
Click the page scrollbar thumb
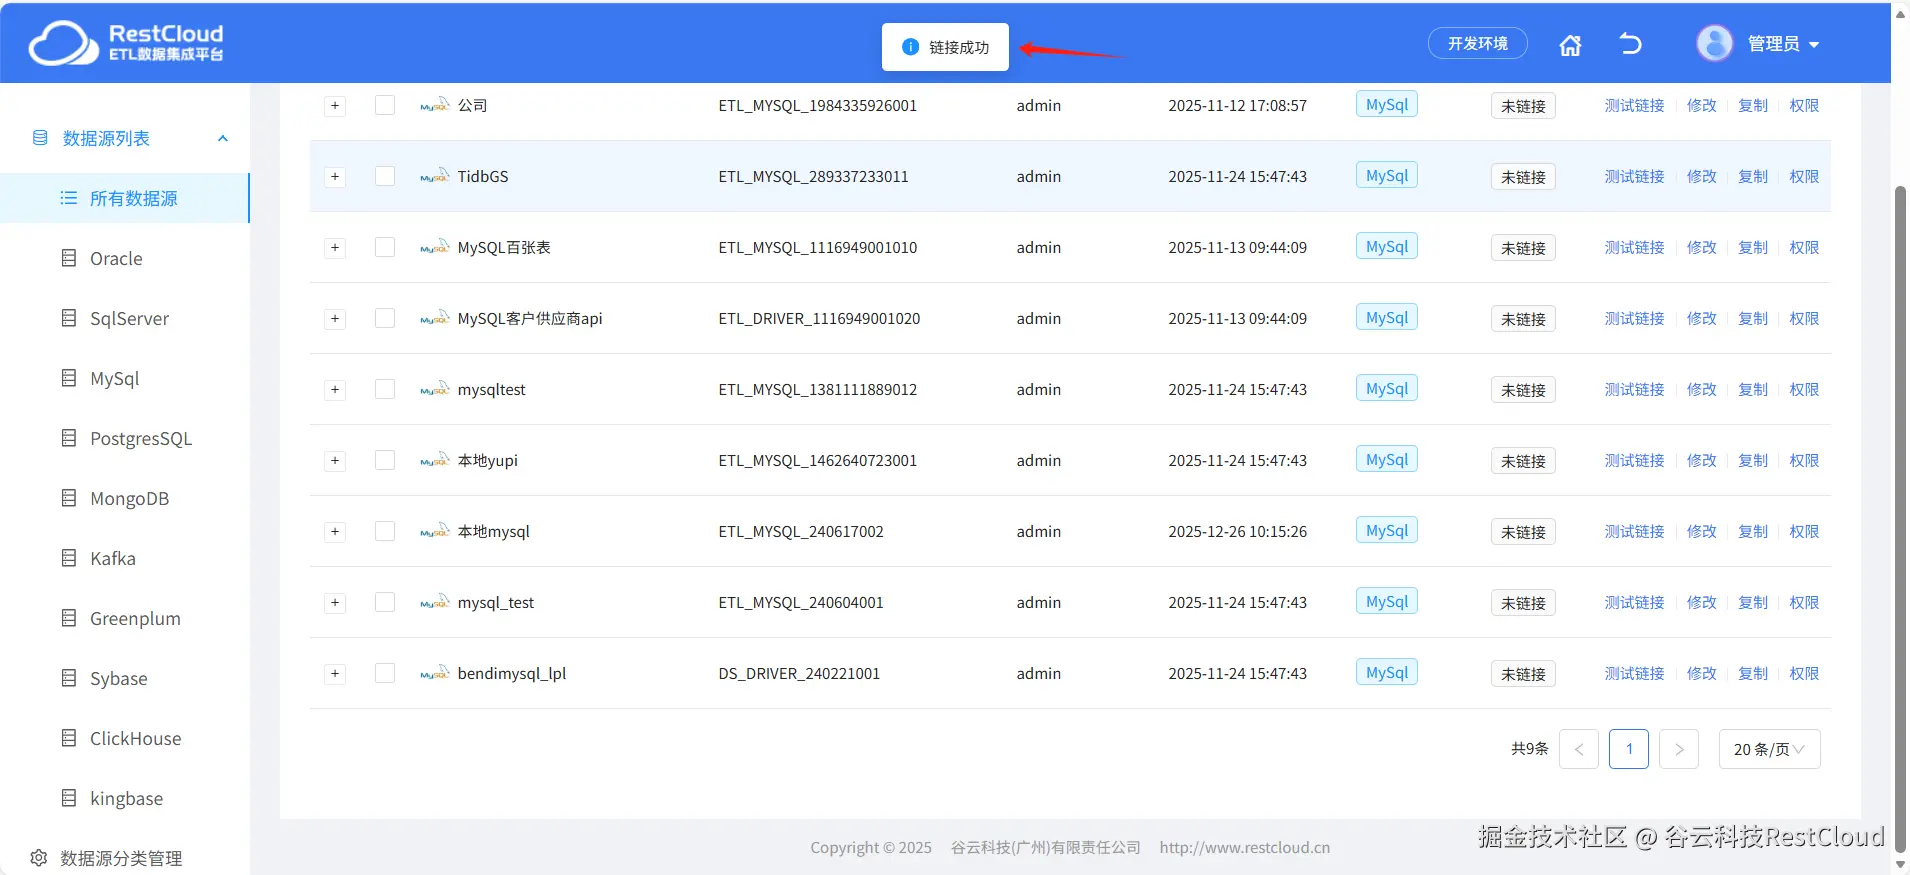[x=1901, y=518]
